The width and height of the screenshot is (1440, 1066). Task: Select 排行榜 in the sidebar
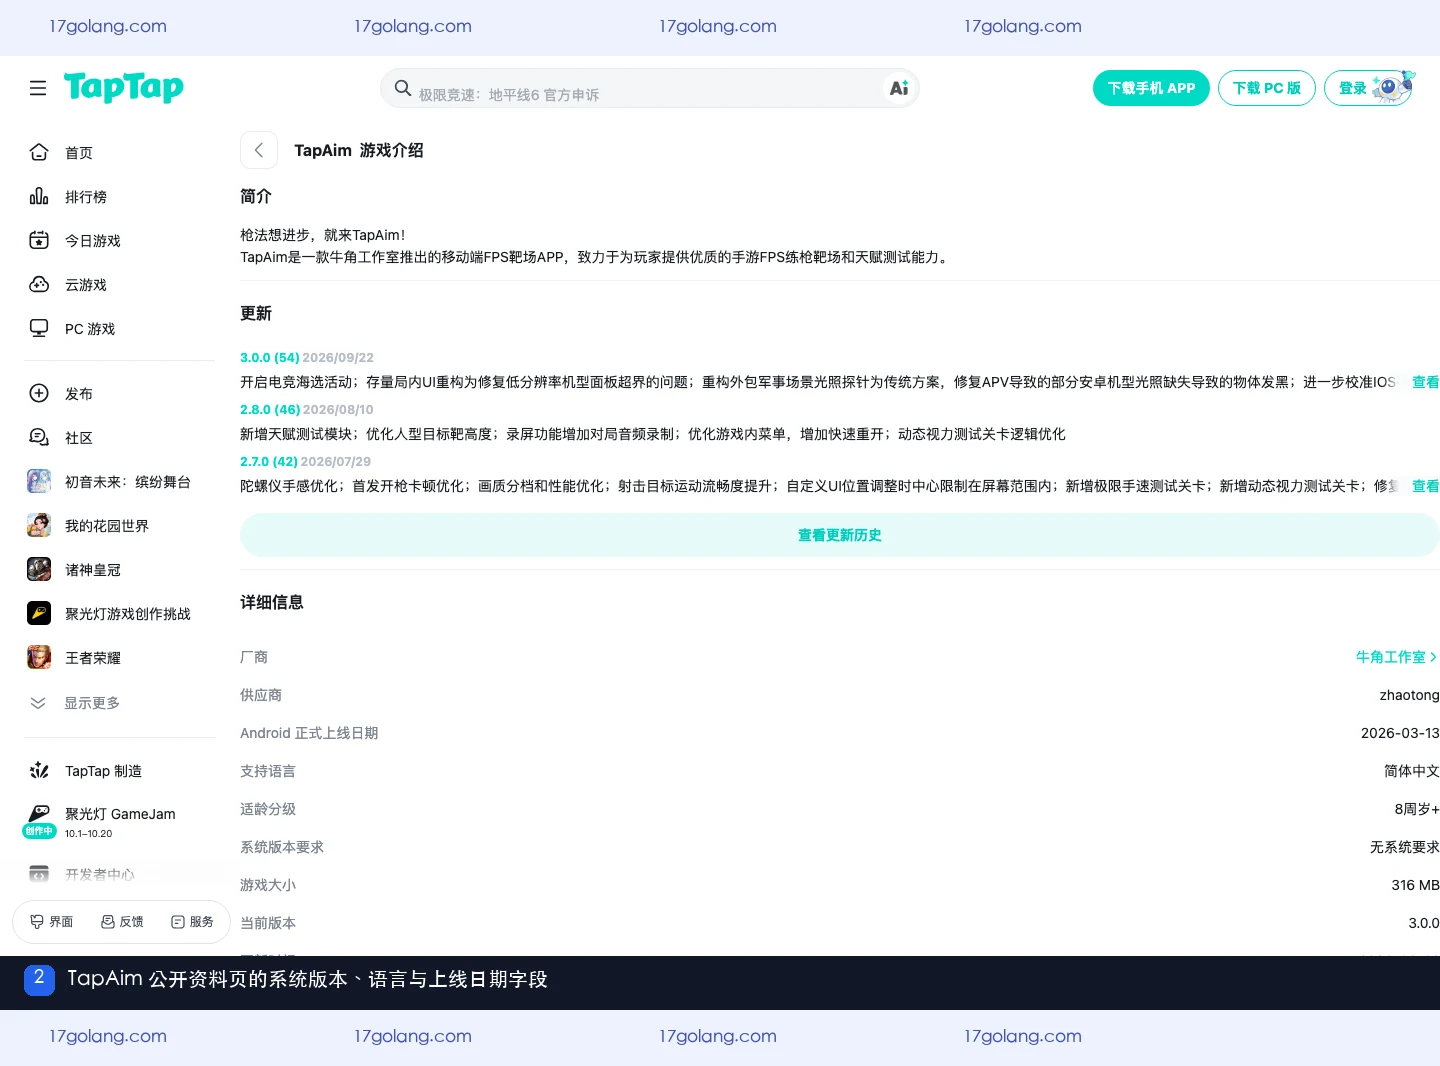[86, 197]
